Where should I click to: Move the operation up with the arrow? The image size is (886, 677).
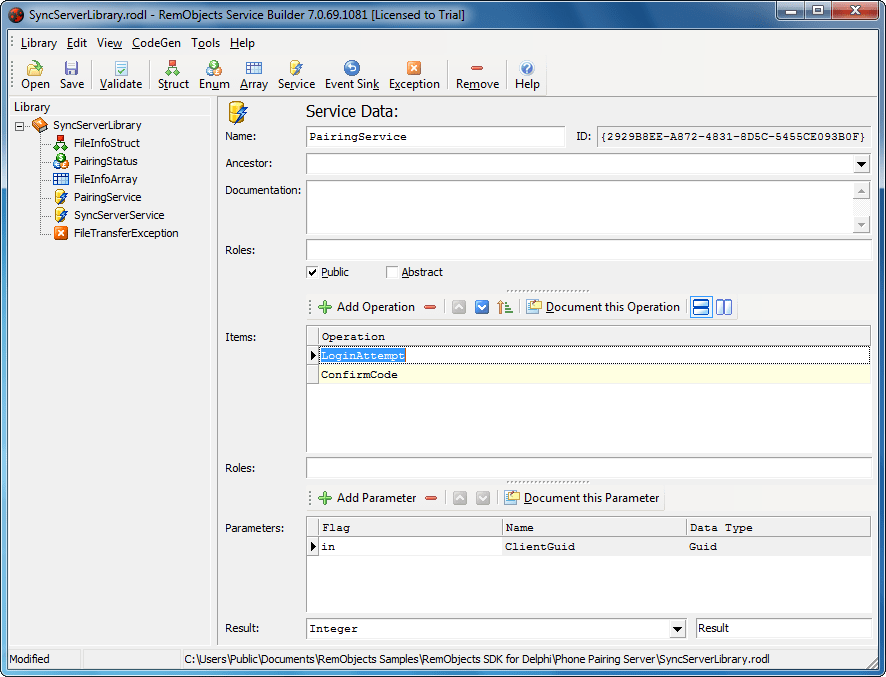coord(459,307)
